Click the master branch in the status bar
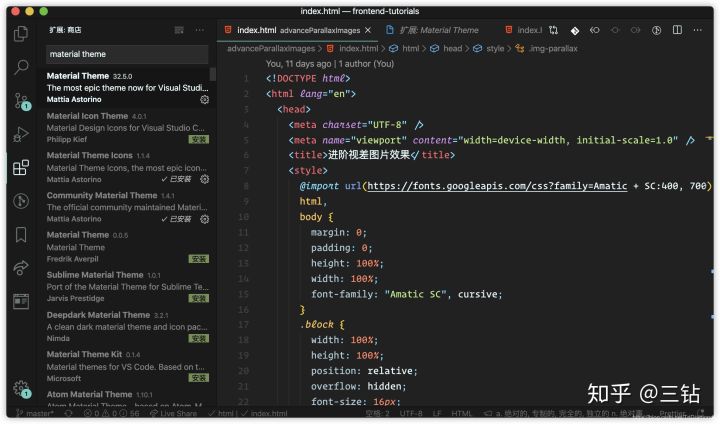The width and height of the screenshot is (720, 424). (x=35, y=413)
